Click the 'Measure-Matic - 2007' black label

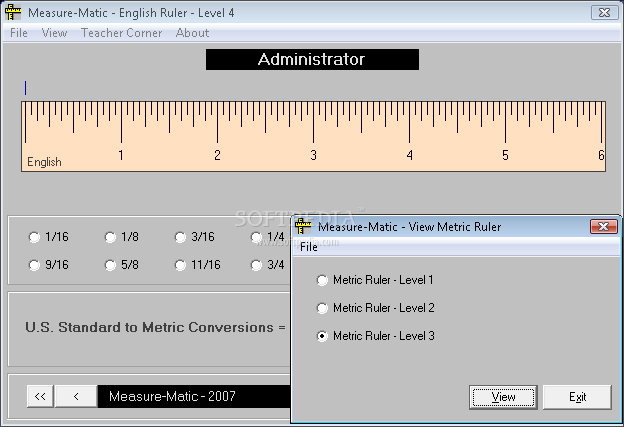click(194, 396)
